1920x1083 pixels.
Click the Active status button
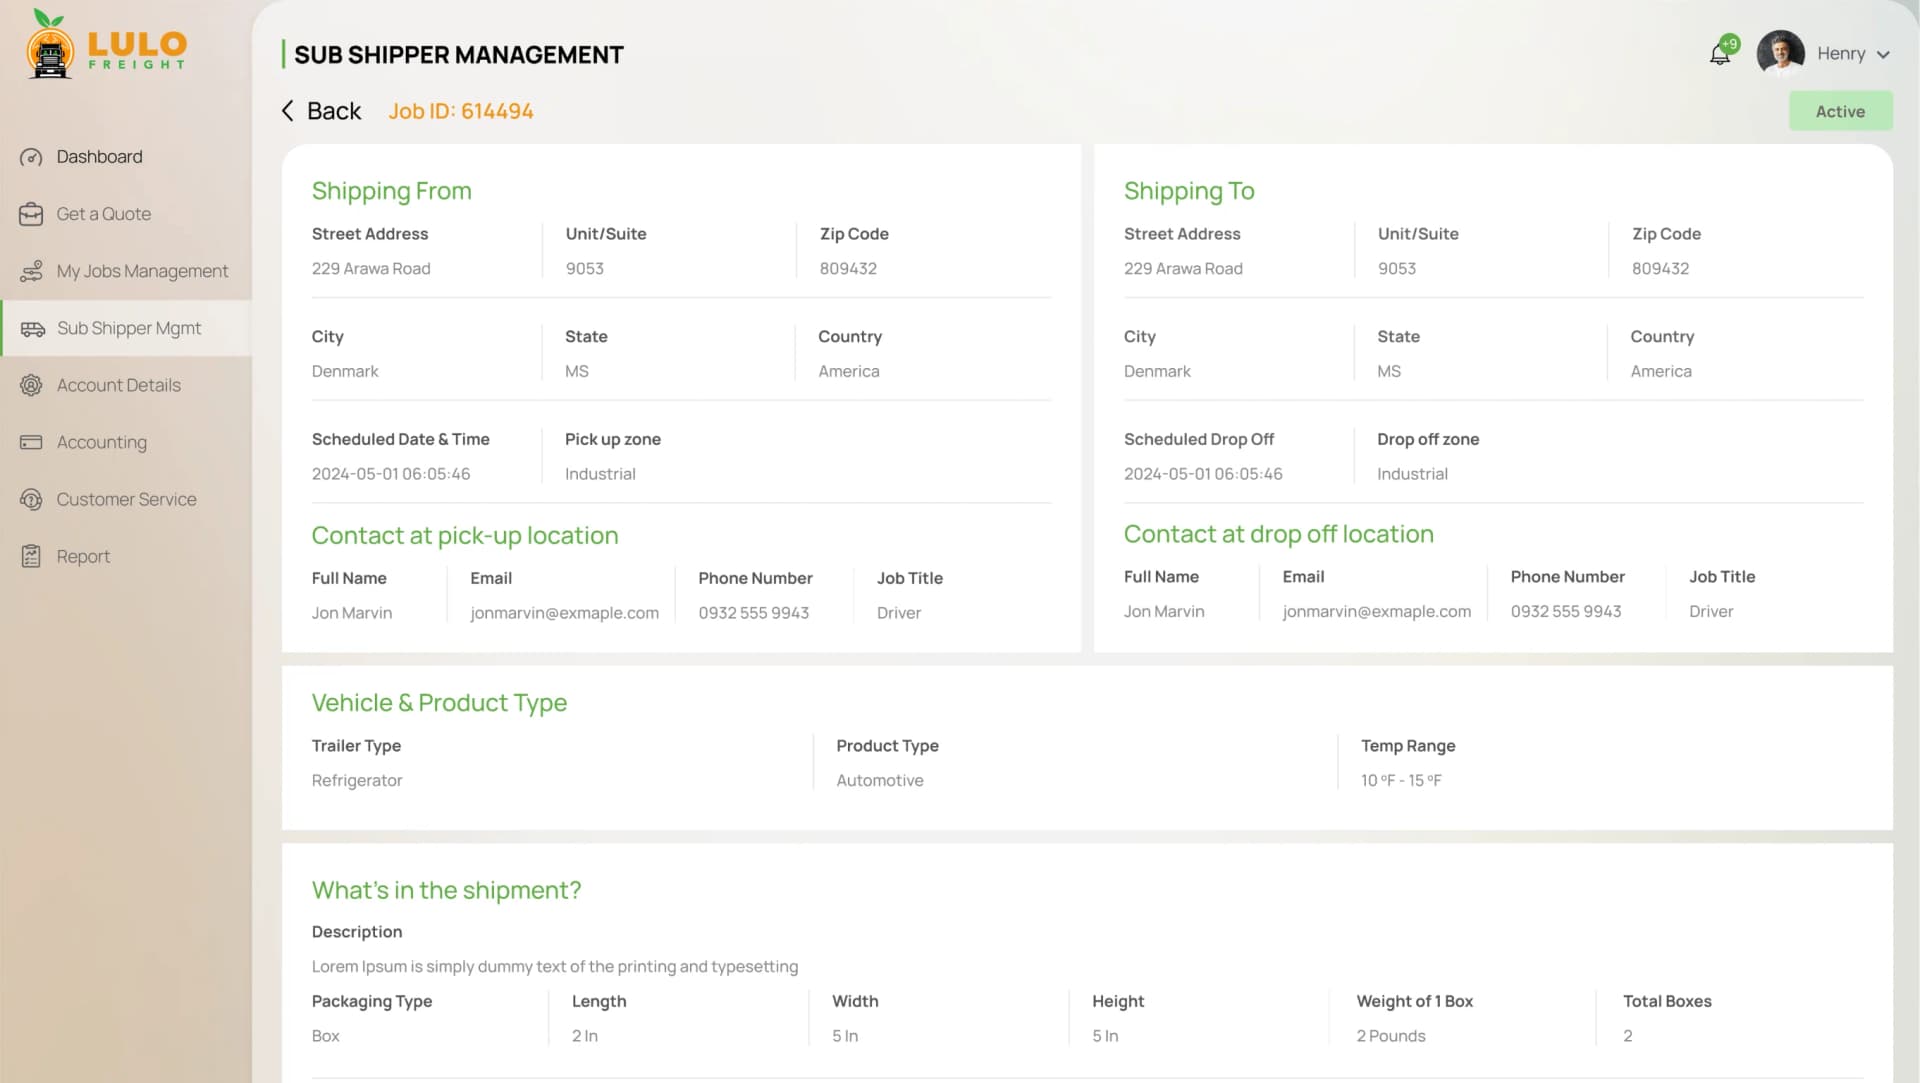[1840, 111]
